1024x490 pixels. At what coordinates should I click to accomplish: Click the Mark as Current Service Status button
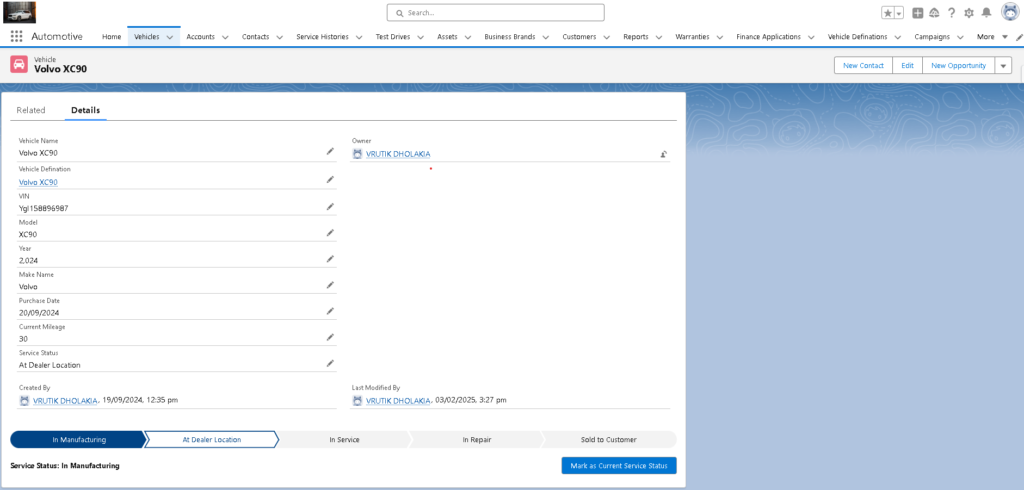click(x=619, y=465)
